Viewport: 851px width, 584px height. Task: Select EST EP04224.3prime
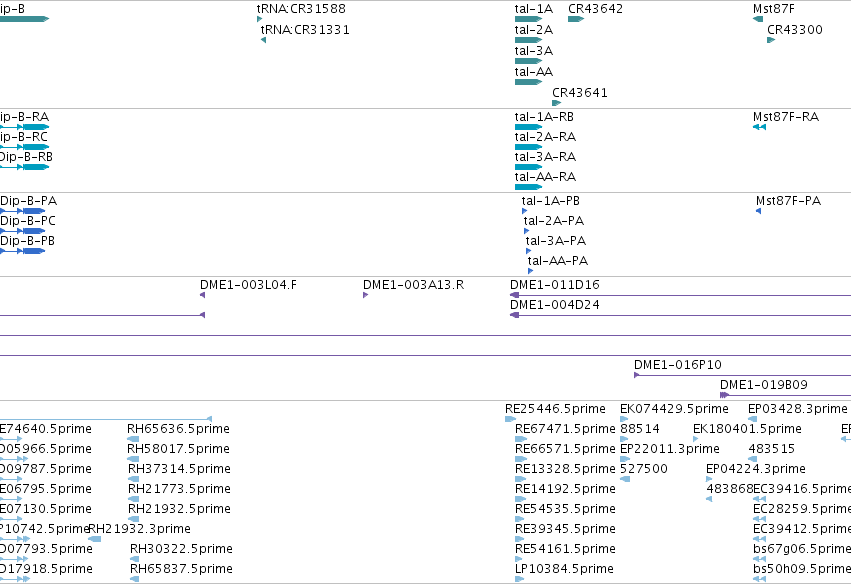pos(755,469)
